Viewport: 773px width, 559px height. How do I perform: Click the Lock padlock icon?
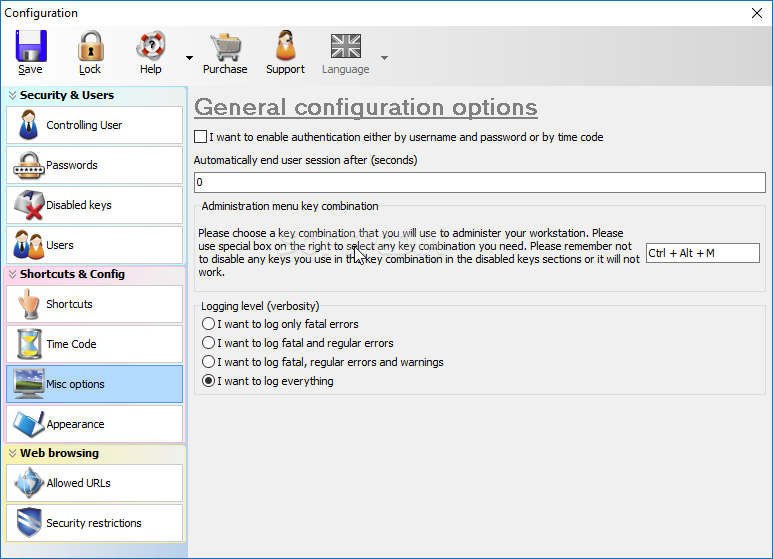(x=90, y=46)
